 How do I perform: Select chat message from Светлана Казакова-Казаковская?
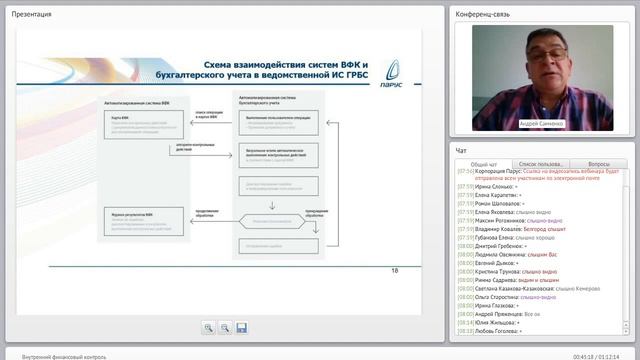pyautogui.click(x=529, y=289)
